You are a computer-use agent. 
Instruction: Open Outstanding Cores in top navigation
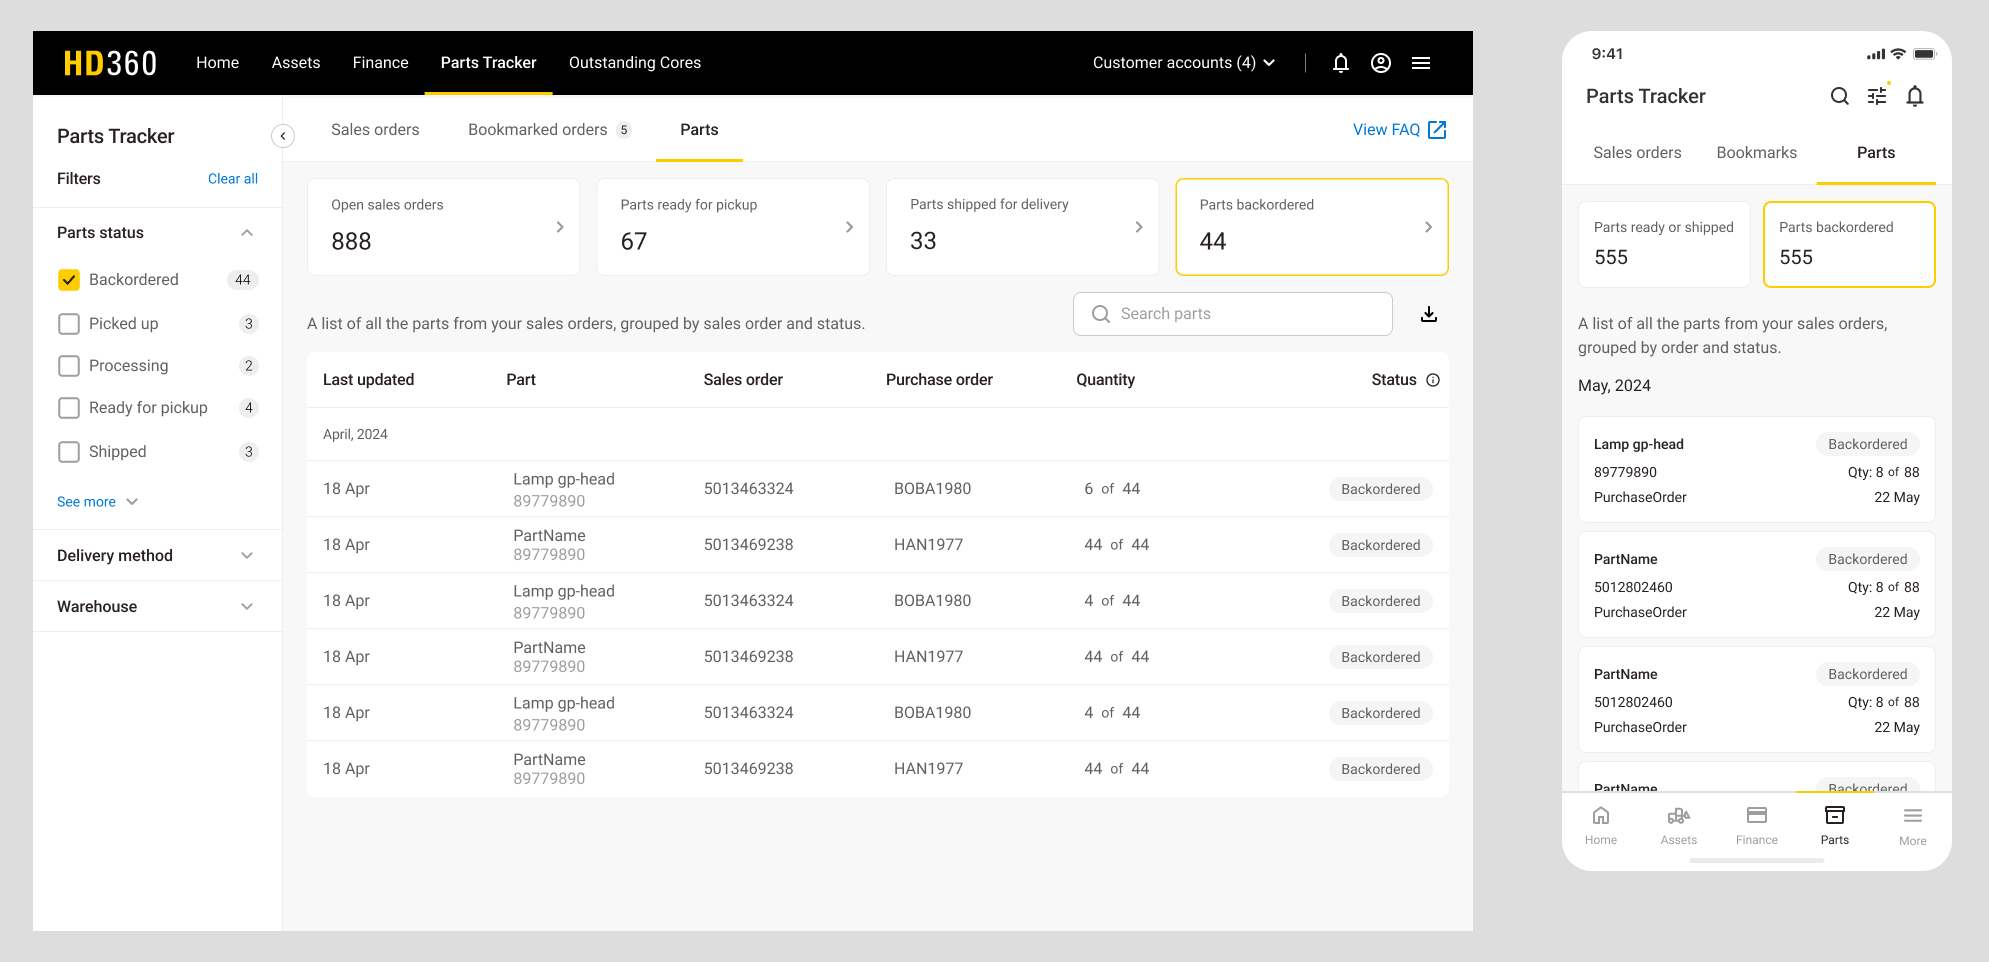click(635, 63)
